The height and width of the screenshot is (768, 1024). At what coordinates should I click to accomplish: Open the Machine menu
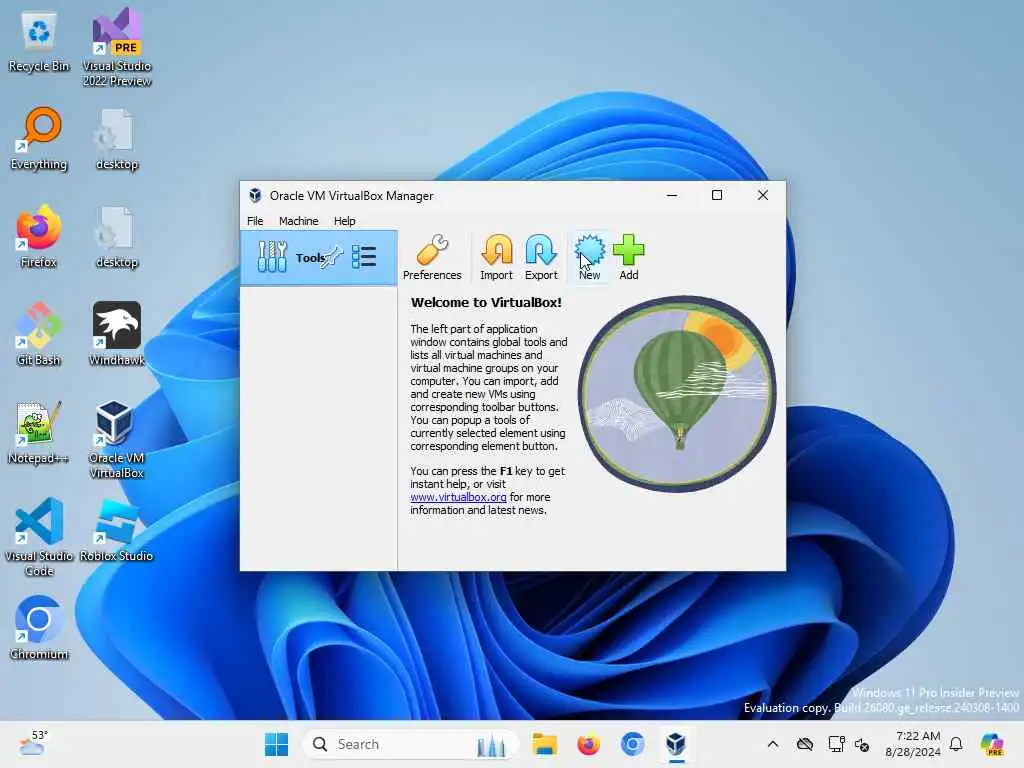pos(298,221)
